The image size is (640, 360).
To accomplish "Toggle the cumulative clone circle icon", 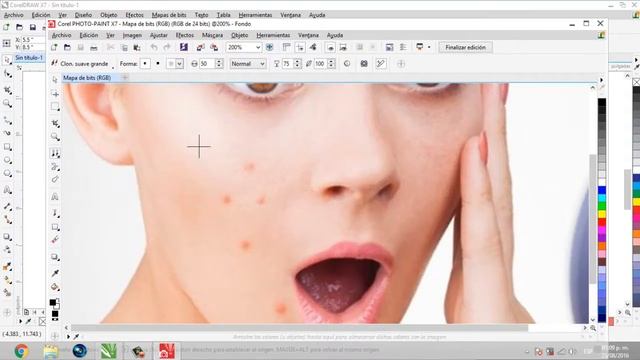I will [347, 64].
